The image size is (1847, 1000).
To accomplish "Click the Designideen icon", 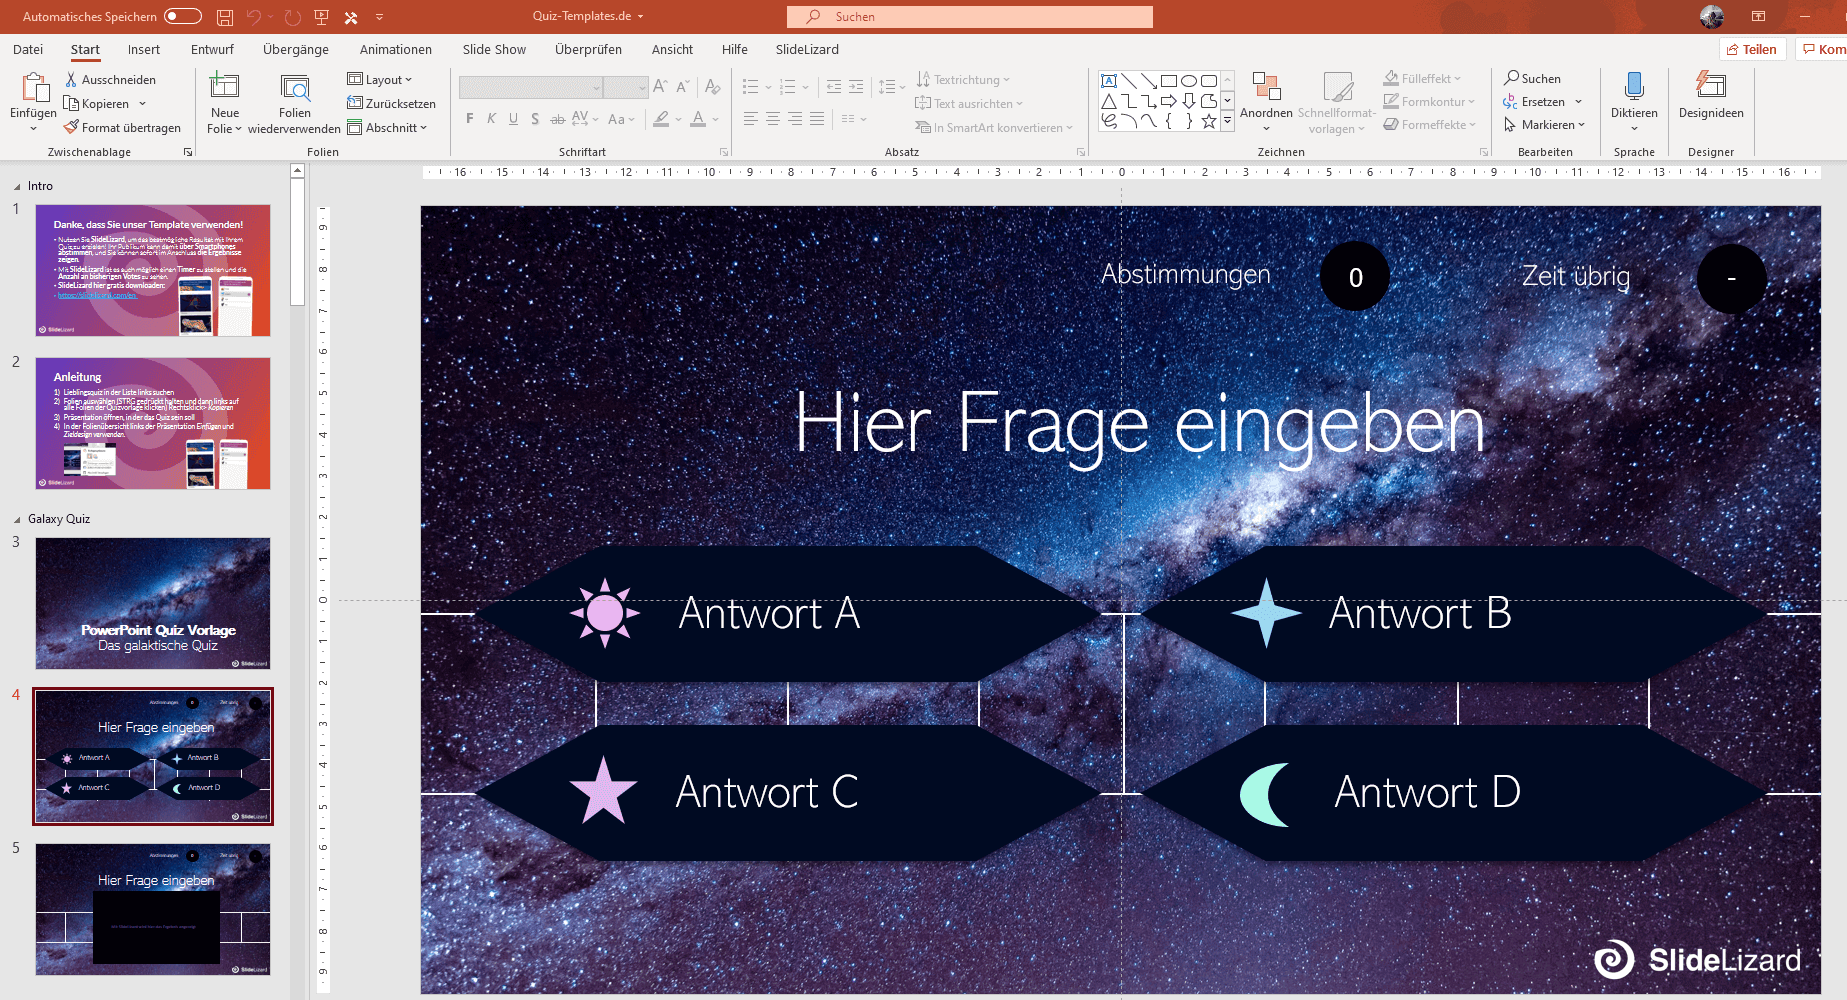I will (1711, 86).
